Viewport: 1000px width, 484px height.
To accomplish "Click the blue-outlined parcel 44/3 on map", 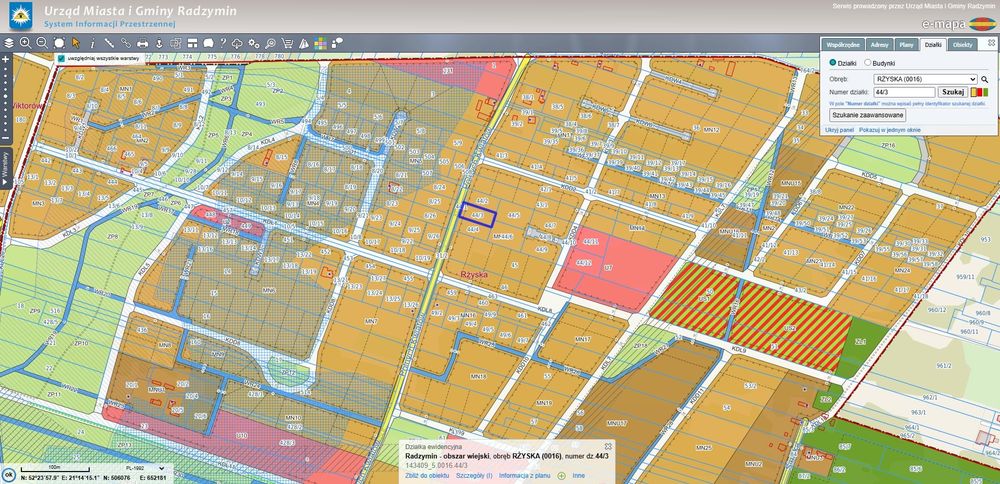I will [x=478, y=215].
